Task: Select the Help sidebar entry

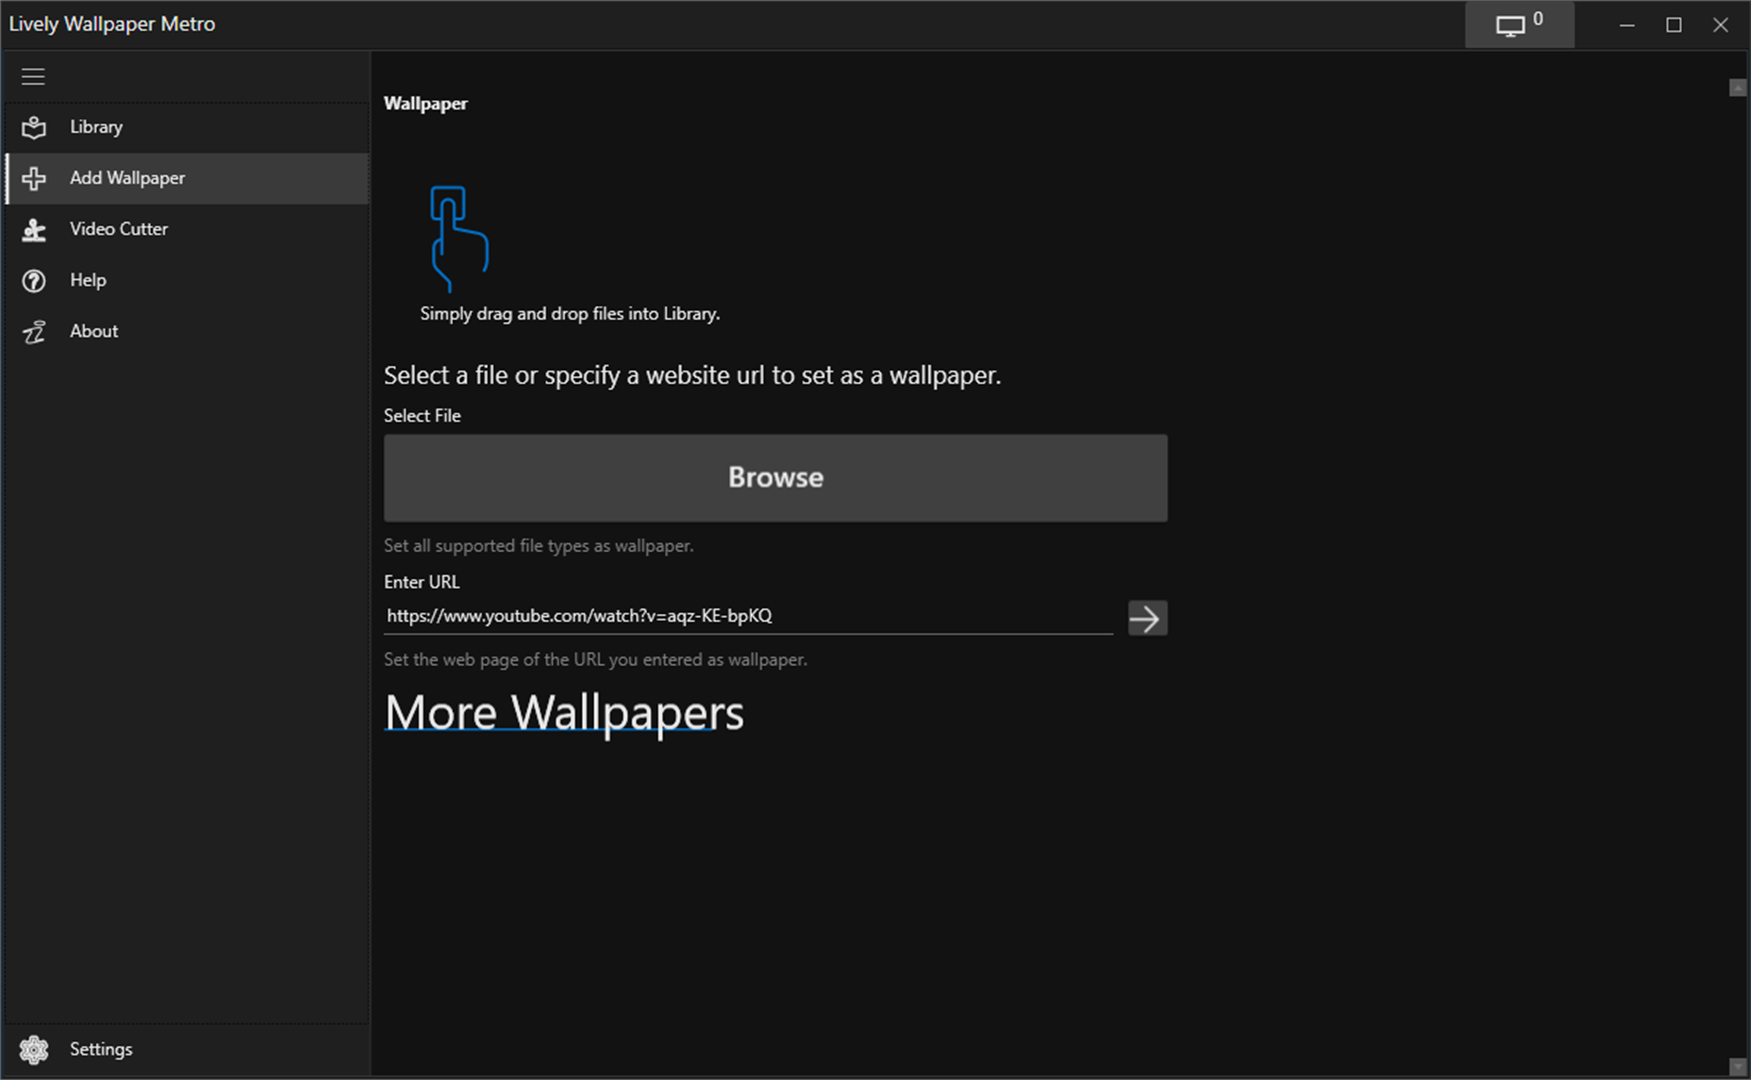Action: [87, 280]
